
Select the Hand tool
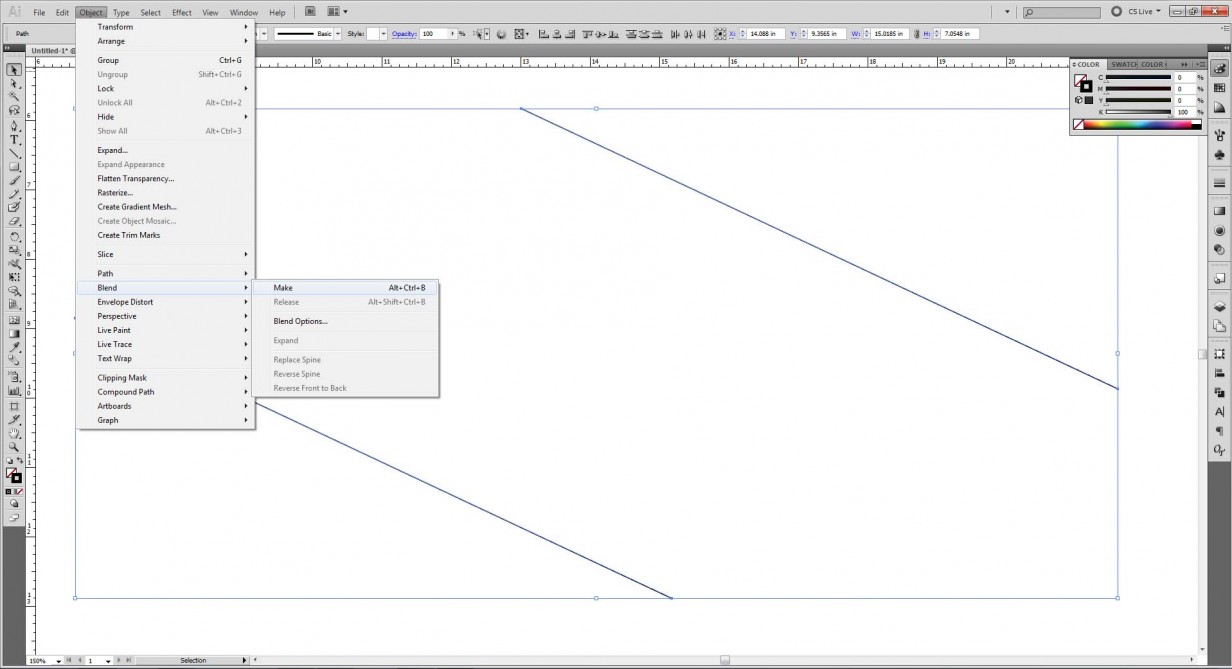[x=14, y=433]
